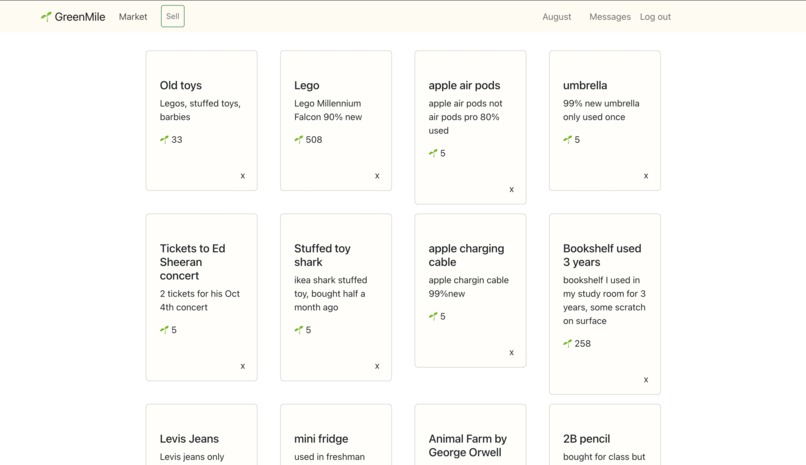Click 'Lego Millennium Falcon 90% new' description
This screenshot has width=806, height=465.
coord(328,110)
